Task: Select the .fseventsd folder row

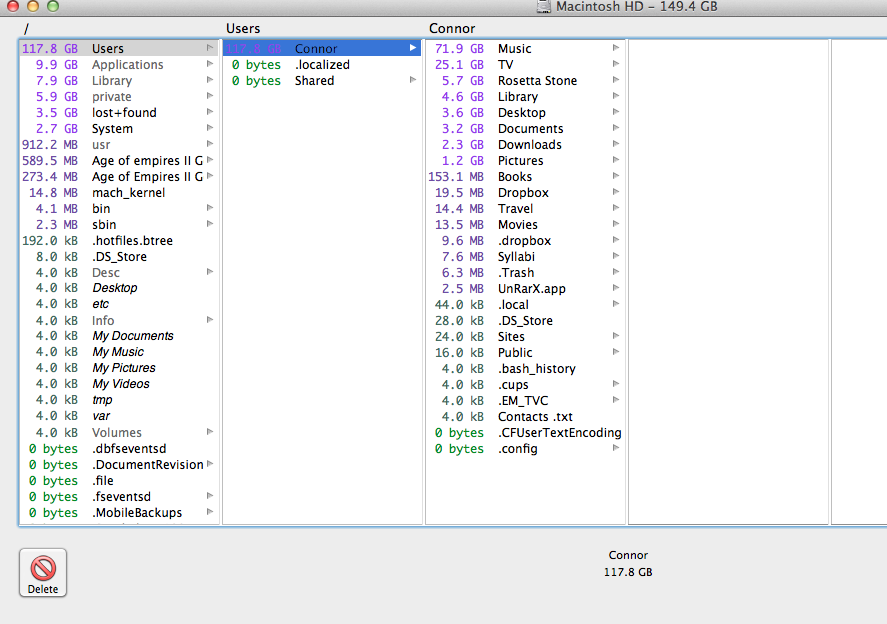Action: pyautogui.click(x=119, y=497)
